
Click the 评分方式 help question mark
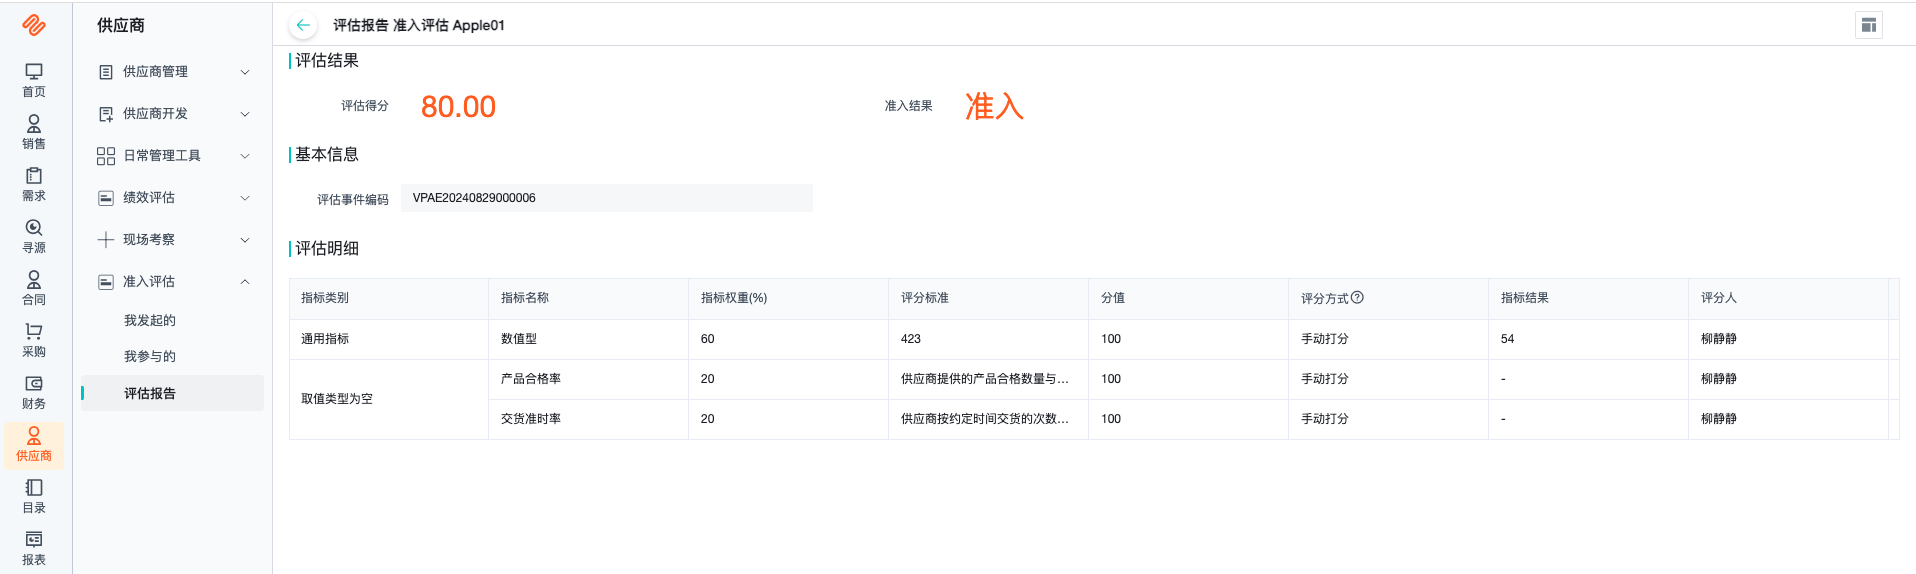[x=1357, y=298]
